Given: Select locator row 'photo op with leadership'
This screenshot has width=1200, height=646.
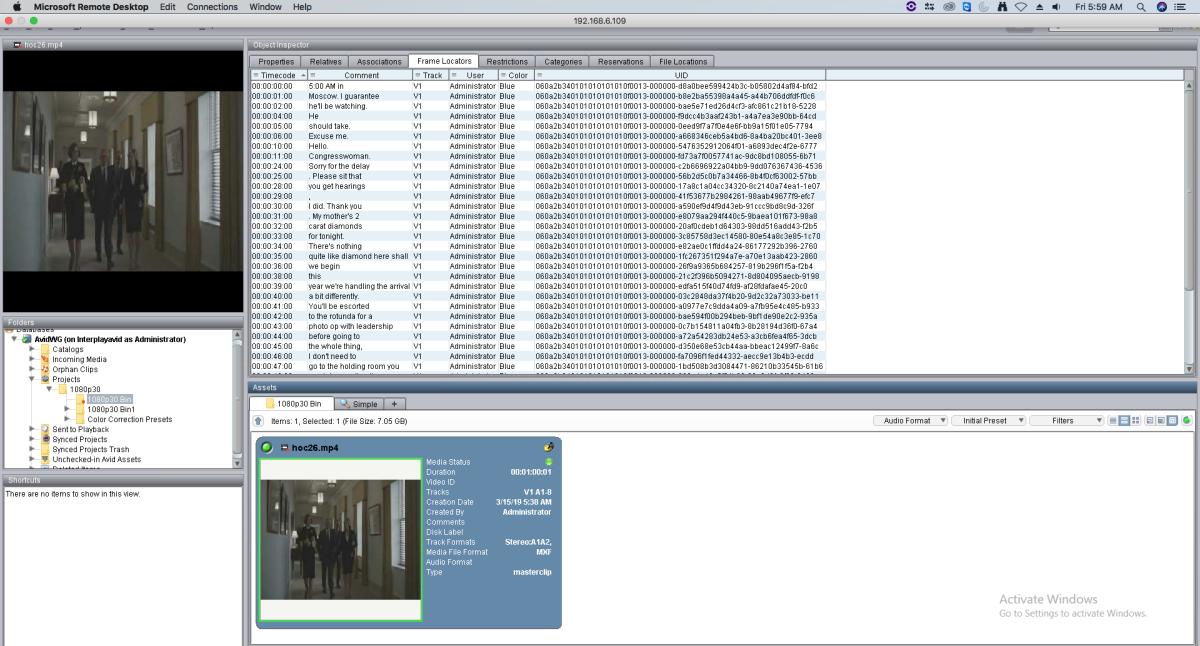Looking at the screenshot, I should 537,326.
